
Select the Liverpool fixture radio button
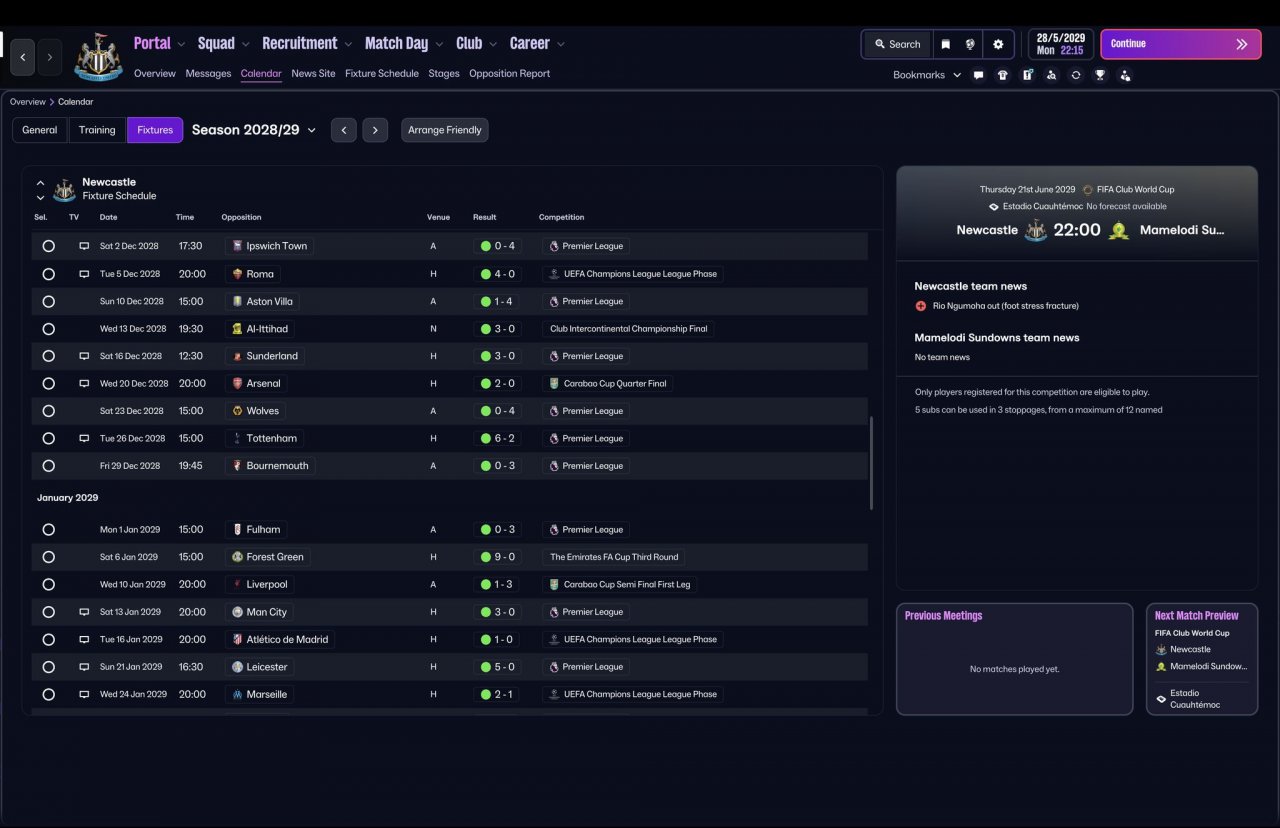coord(48,584)
